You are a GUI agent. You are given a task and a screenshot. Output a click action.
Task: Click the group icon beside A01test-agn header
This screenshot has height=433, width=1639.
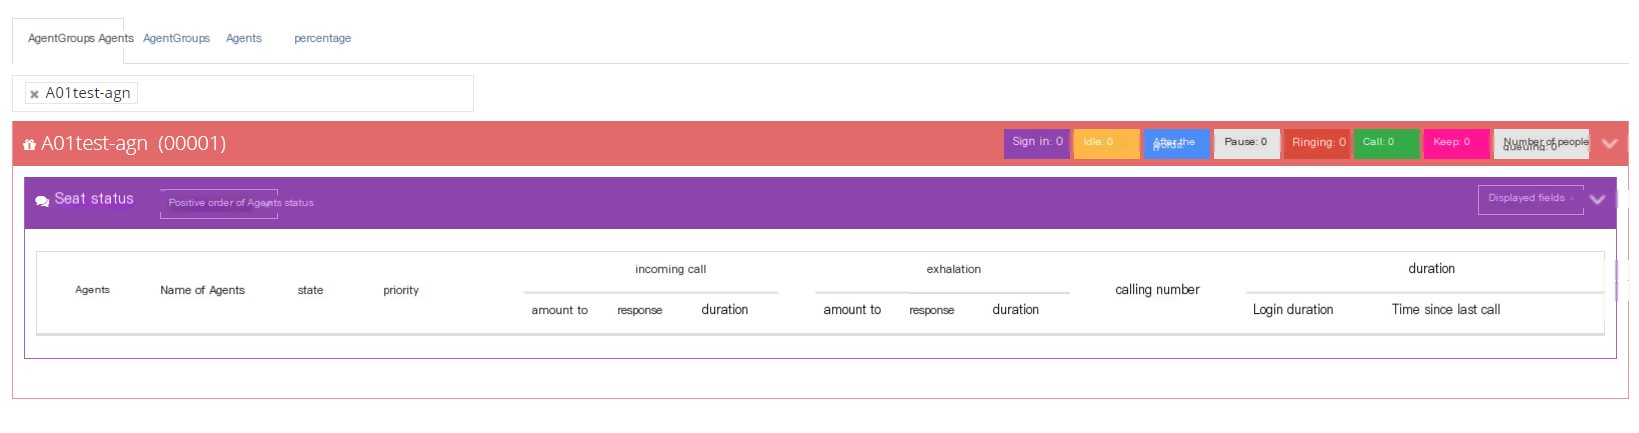pos(29,145)
